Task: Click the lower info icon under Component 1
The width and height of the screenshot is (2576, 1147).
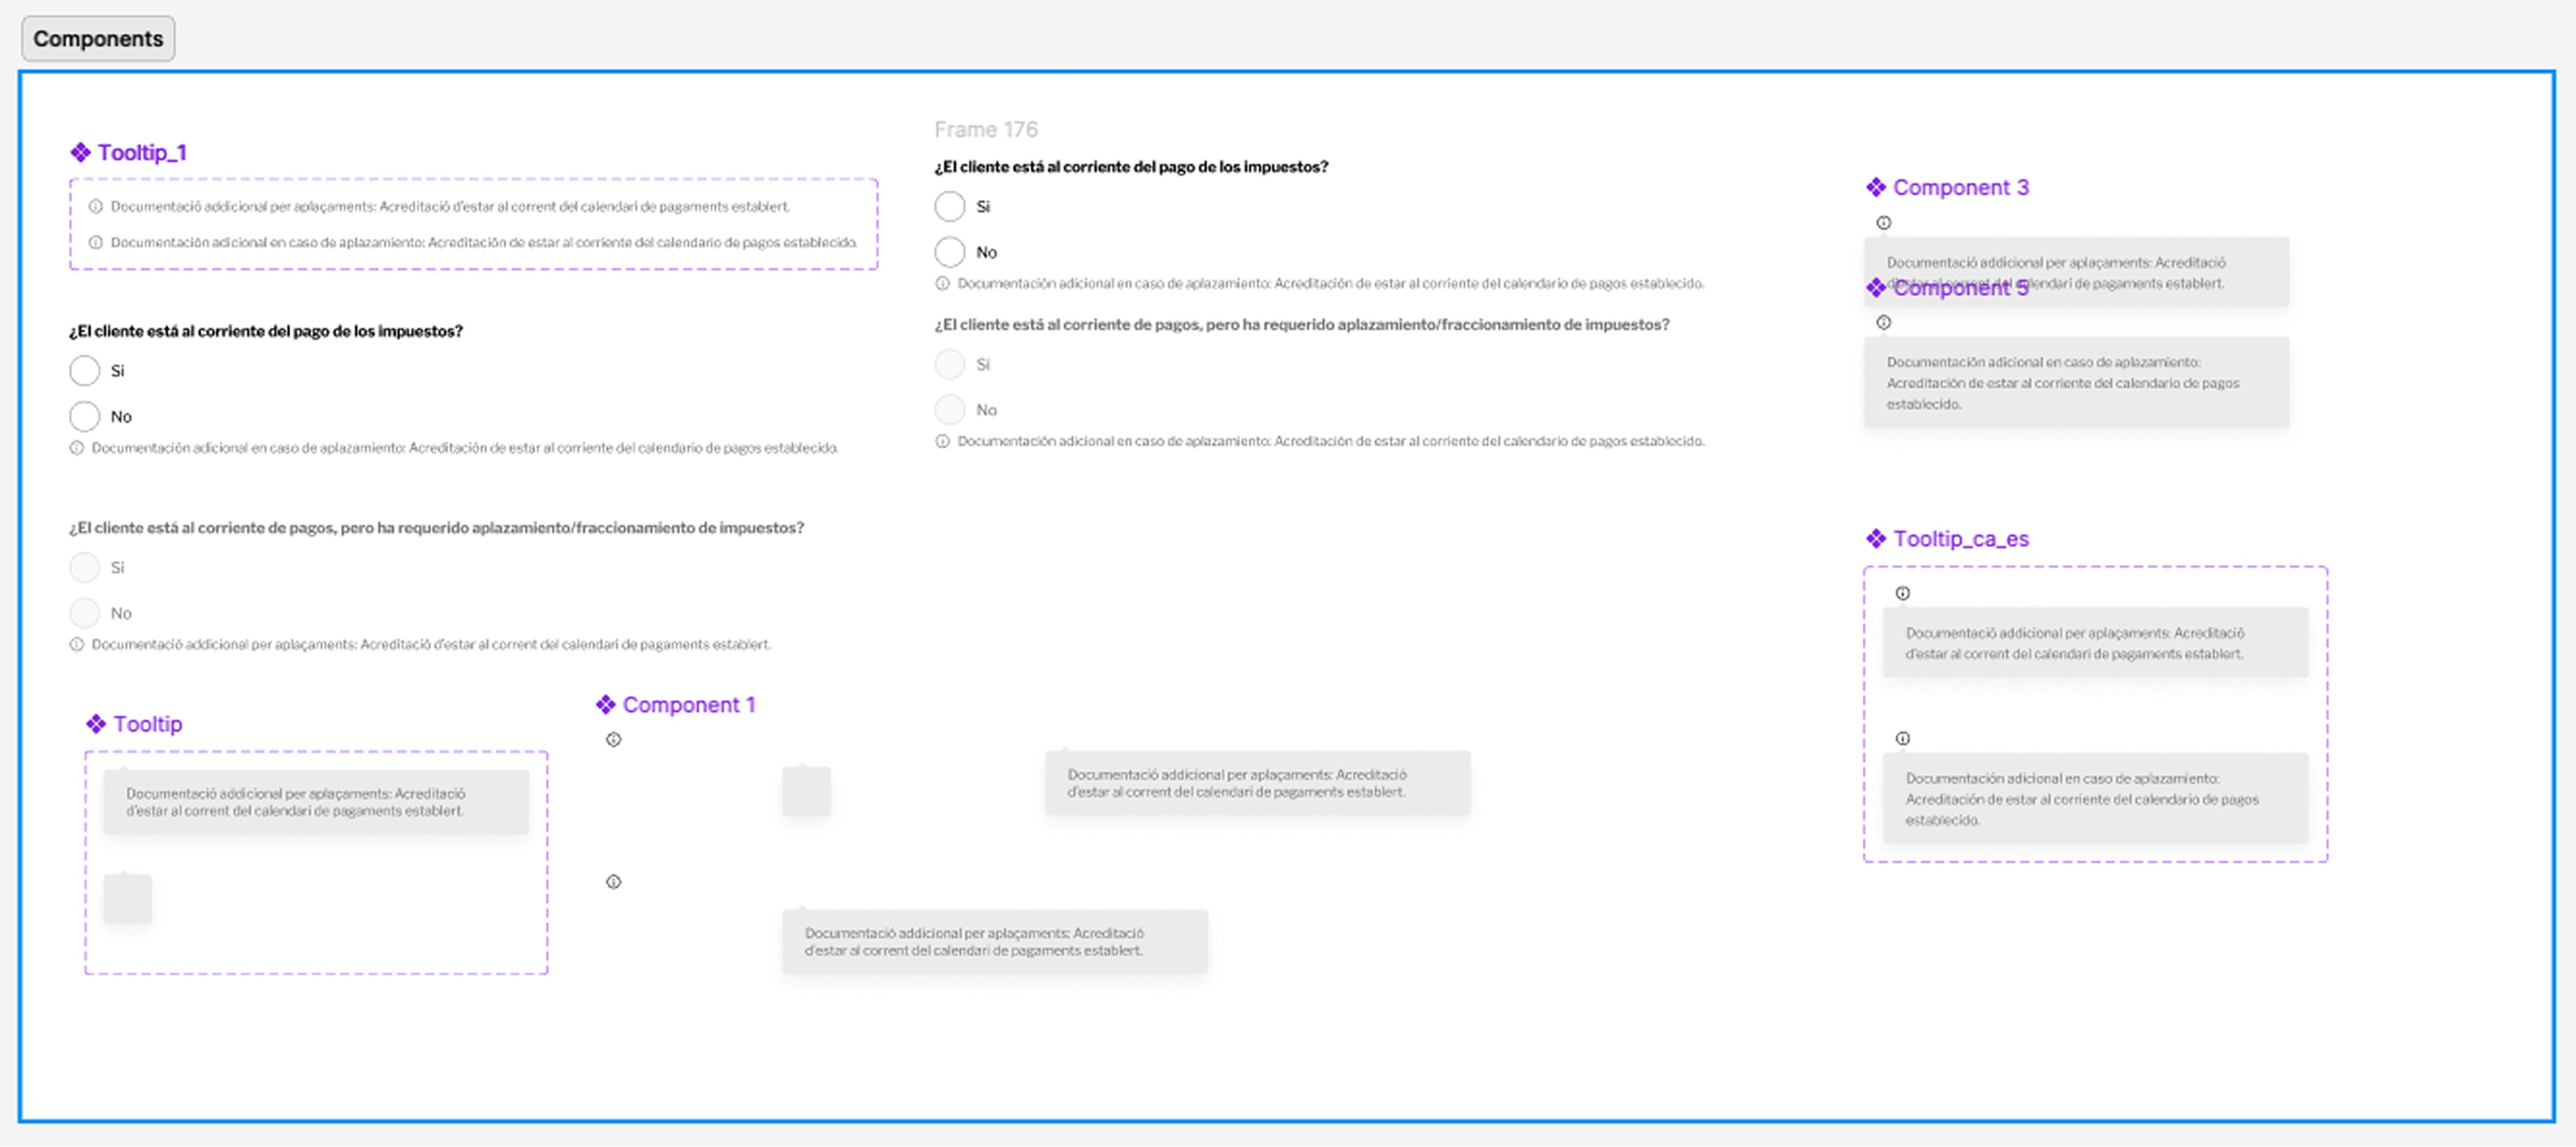Action: (x=614, y=882)
